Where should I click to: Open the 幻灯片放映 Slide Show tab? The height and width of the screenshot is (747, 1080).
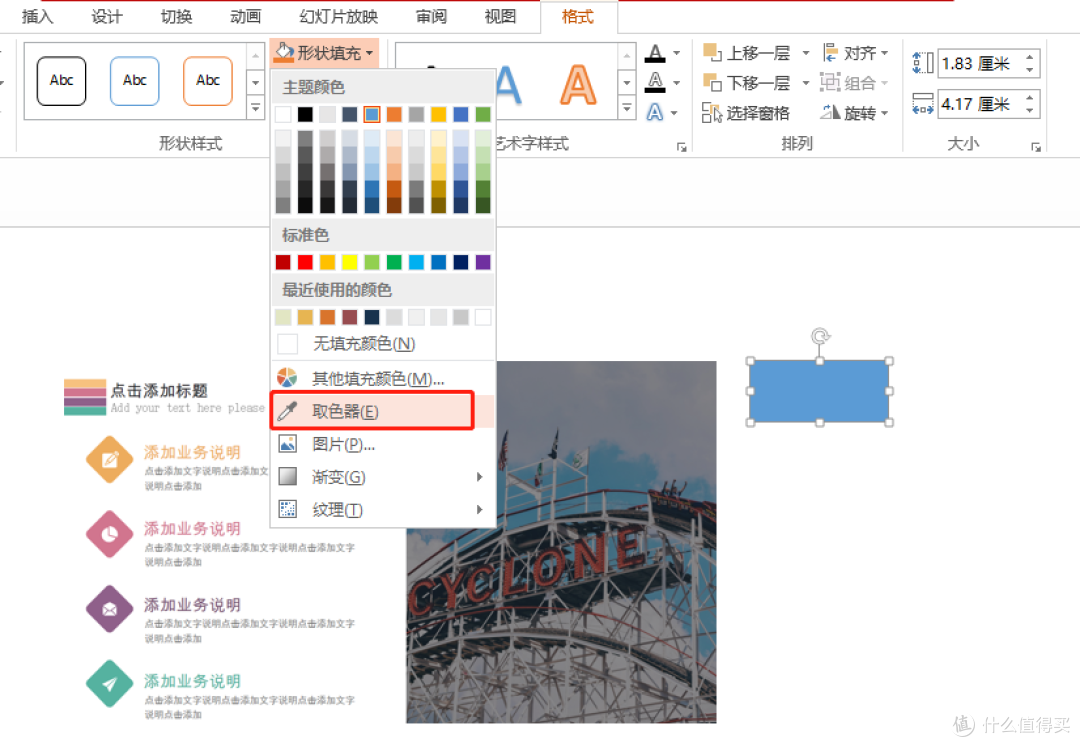[x=338, y=17]
